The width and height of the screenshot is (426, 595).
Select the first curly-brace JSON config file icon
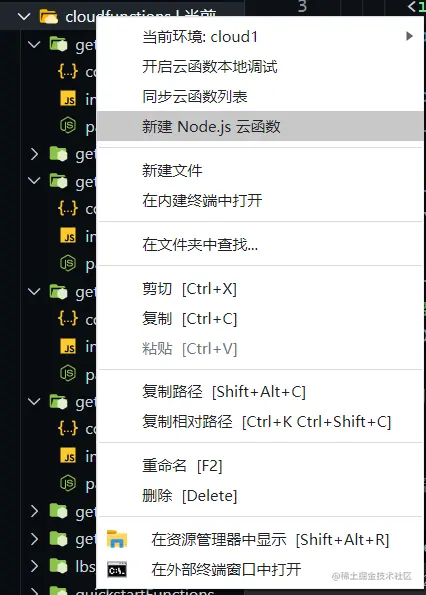click(x=68, y=71)
